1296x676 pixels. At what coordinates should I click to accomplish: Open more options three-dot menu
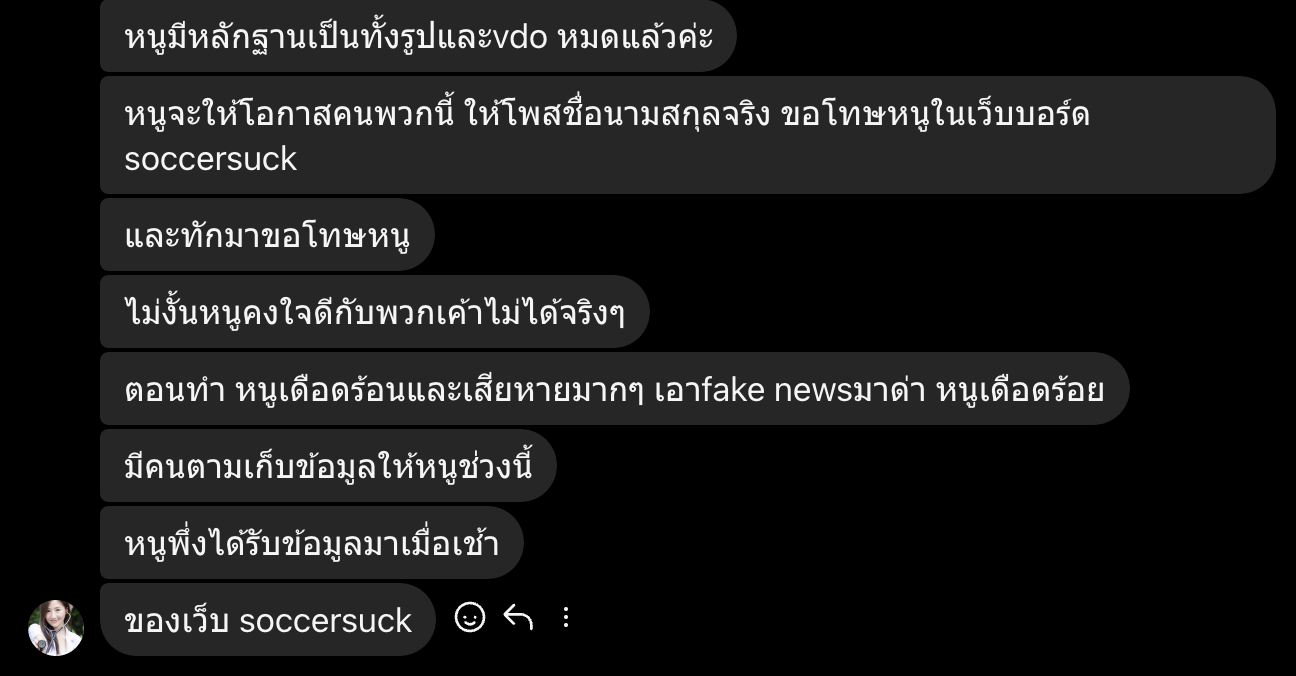pos(566,617)
